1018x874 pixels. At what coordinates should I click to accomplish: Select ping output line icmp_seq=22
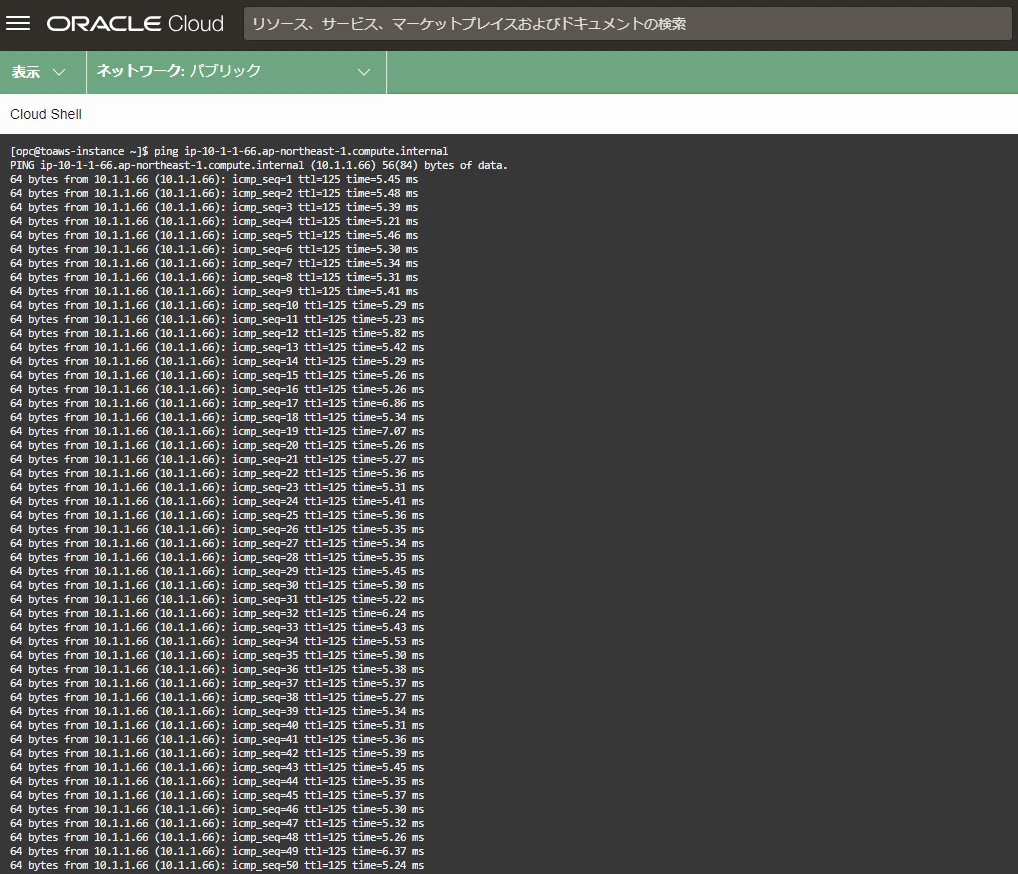tap(217, 473)
